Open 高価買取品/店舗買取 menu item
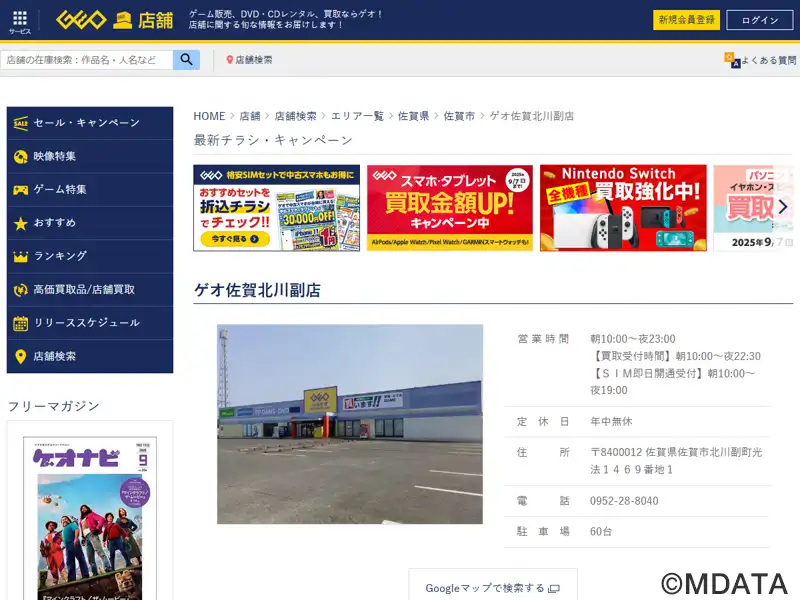Image resolution: width=800 pixels, height=600 pixels. pyautogui.click(x=90, y=290)
